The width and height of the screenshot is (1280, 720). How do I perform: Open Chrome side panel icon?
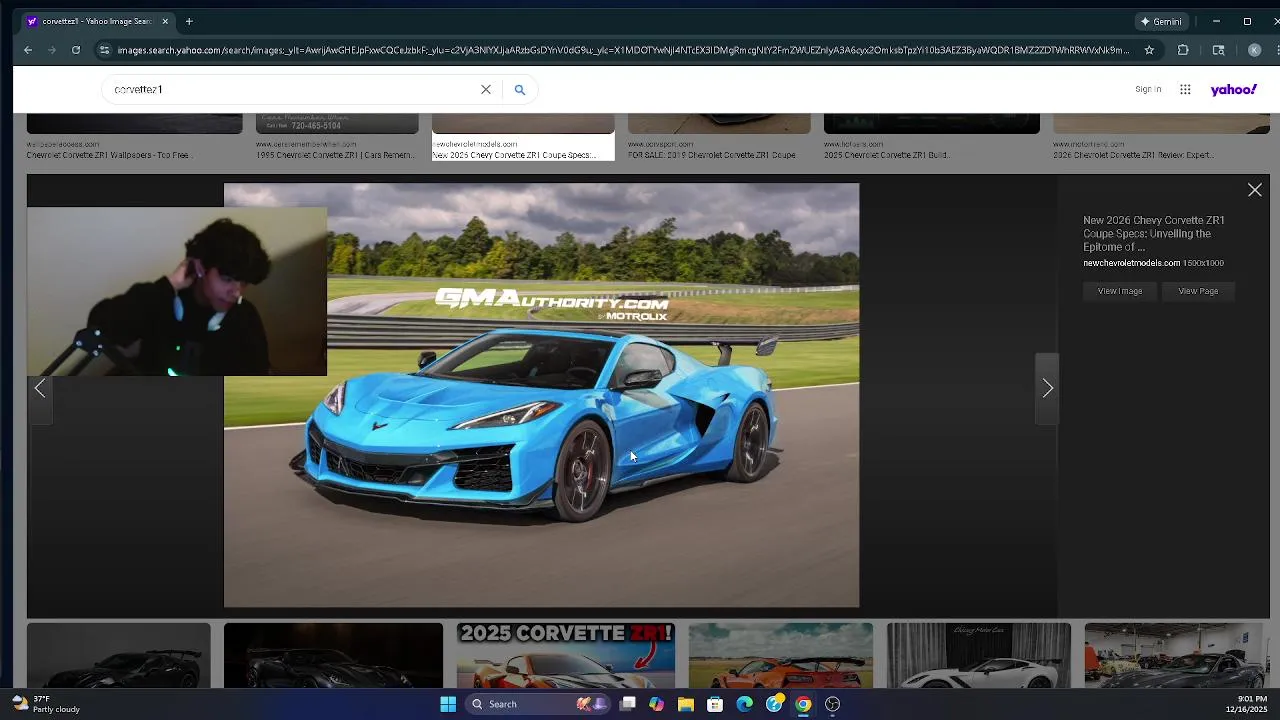click(1218, 50)
